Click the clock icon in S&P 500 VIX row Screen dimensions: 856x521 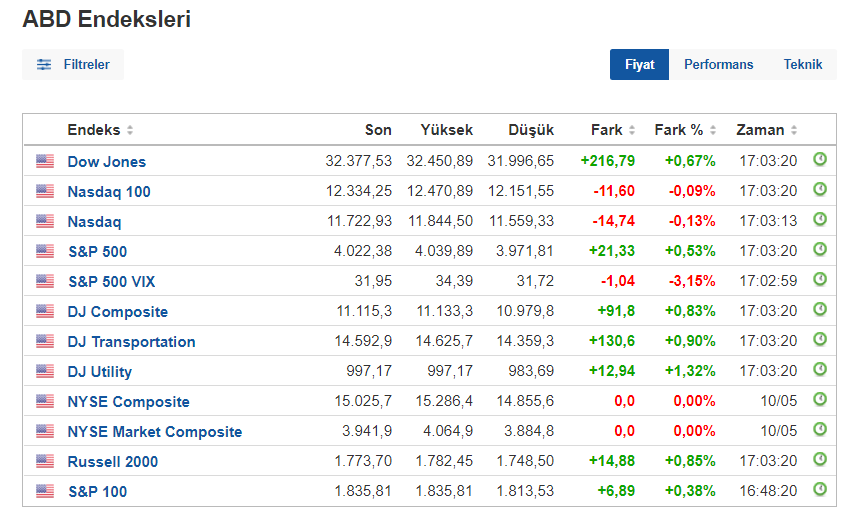[x=820, y=280]
